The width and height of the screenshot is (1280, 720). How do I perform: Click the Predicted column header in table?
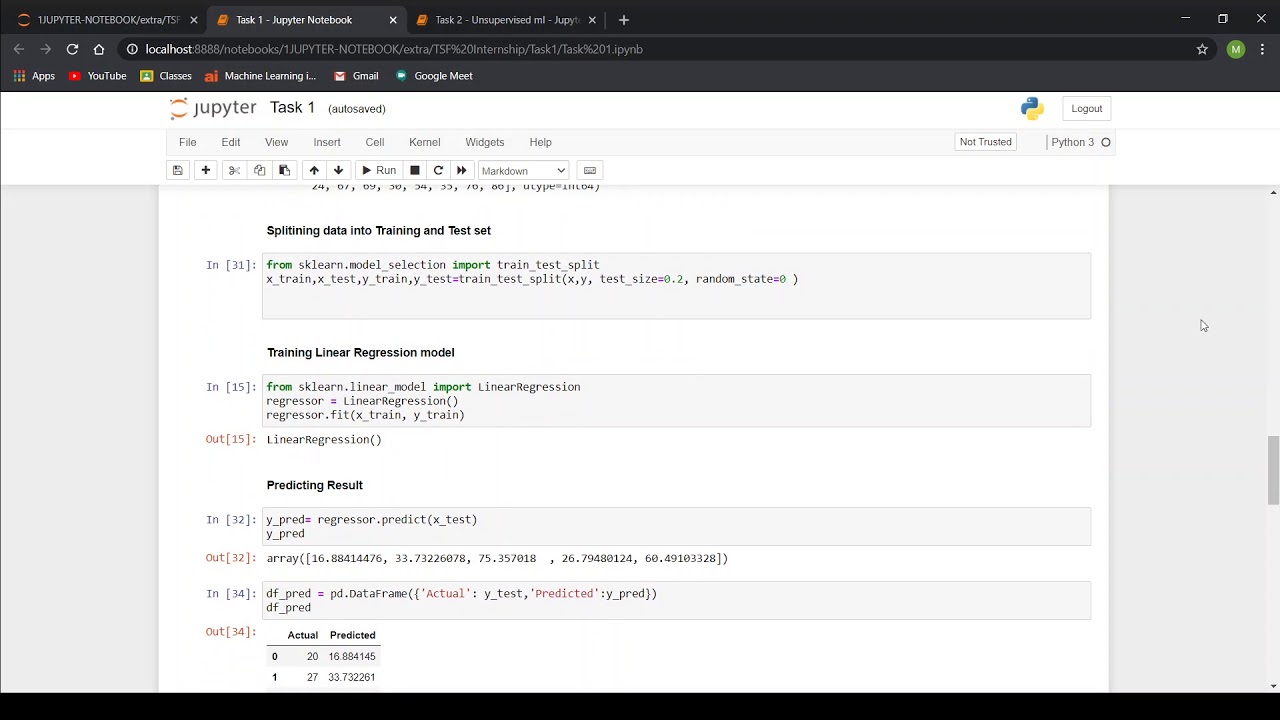click(x=352, y=635)
